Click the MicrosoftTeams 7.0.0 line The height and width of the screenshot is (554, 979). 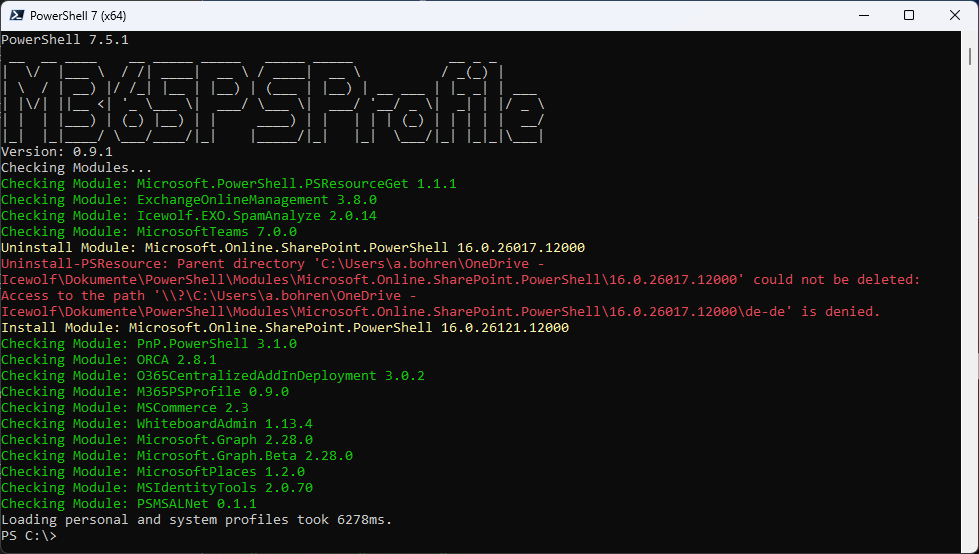tap(149, 232)
